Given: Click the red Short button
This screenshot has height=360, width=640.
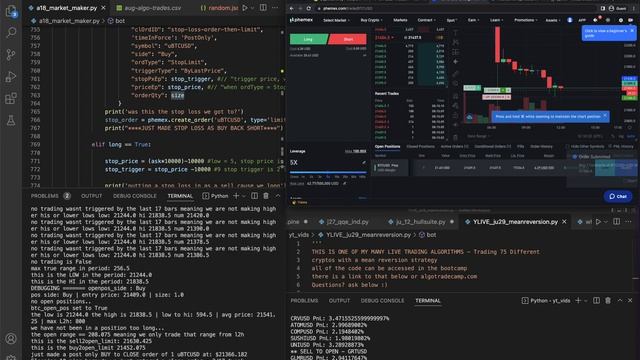Looking at the screenshot, I should (348, 39).
